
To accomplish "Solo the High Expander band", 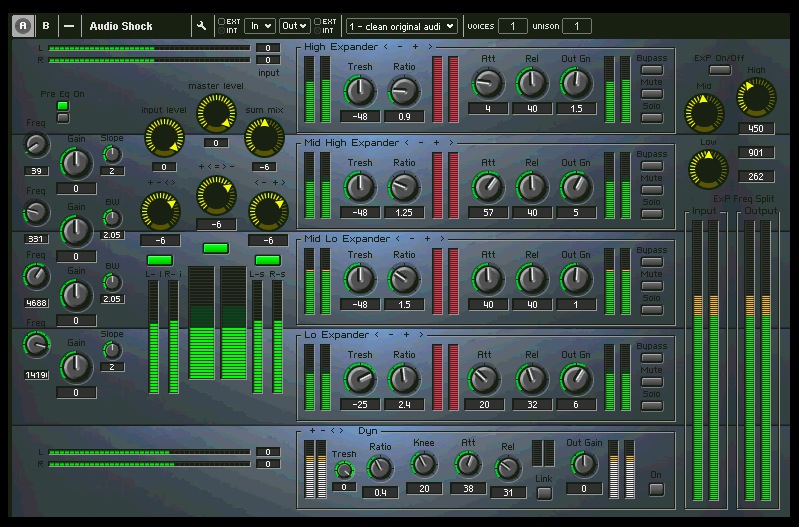I will pos(652,118).
